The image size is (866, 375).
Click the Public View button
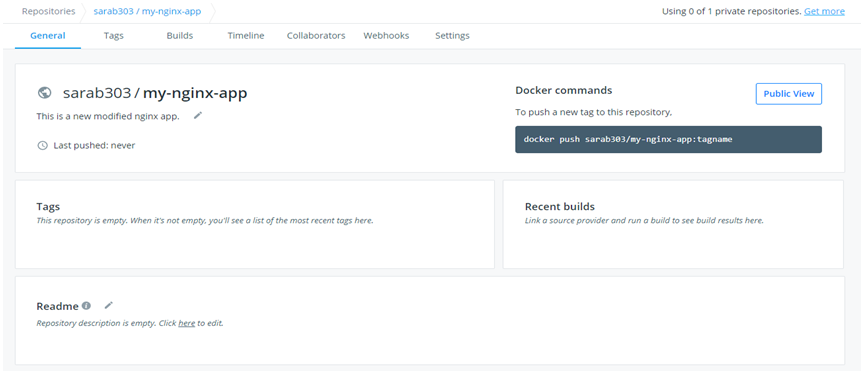(x=789, y=94)
